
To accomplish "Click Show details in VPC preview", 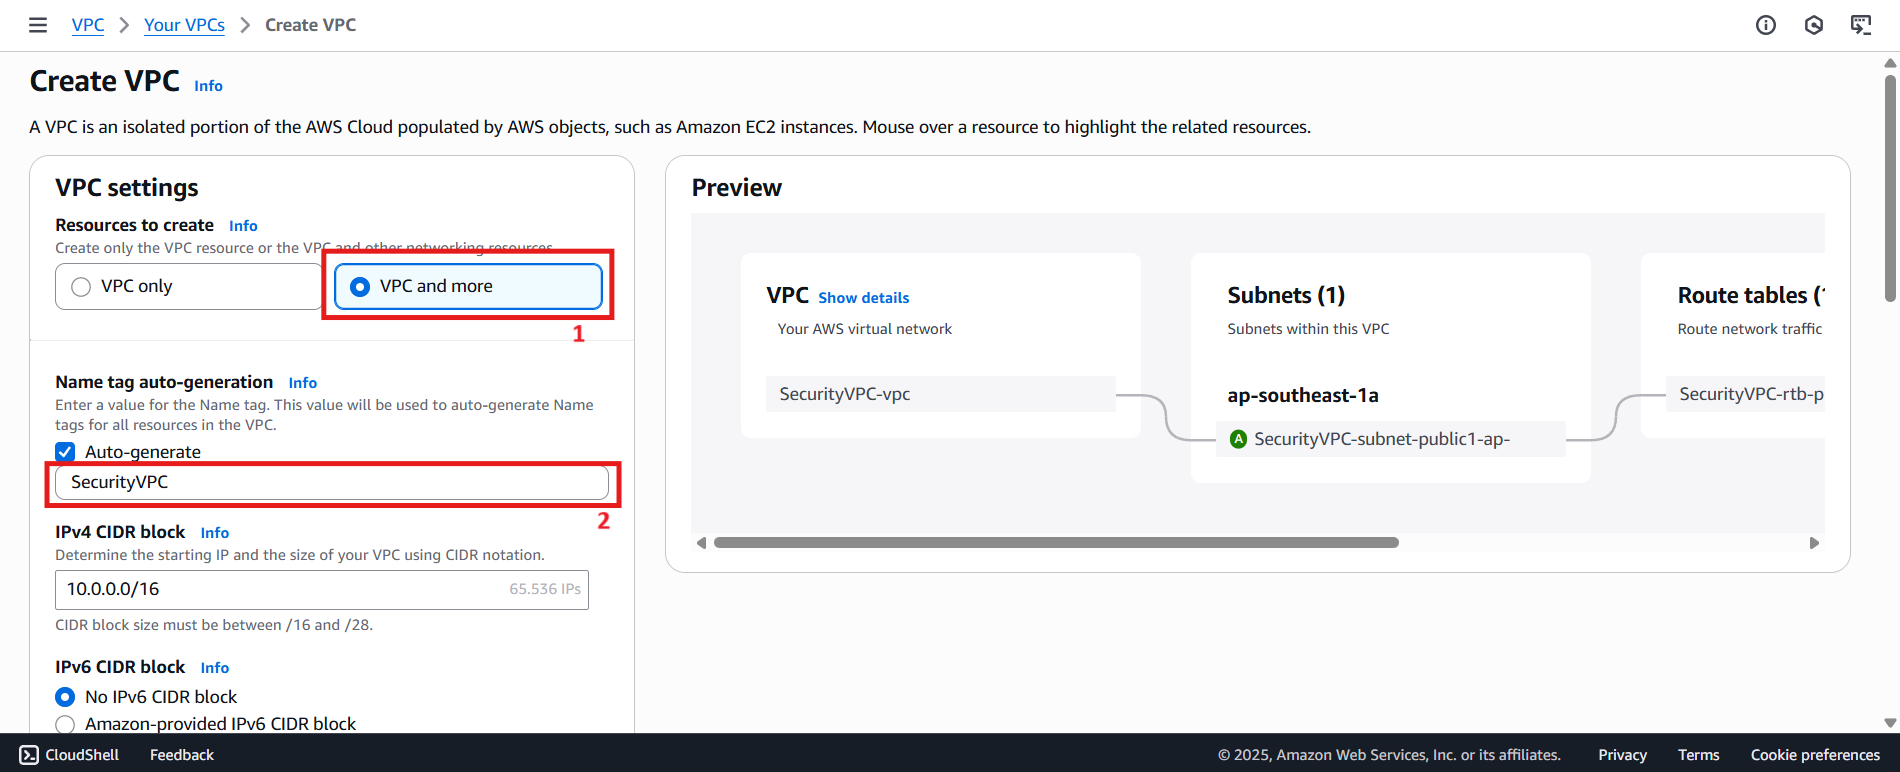I will tap(864, 298).
